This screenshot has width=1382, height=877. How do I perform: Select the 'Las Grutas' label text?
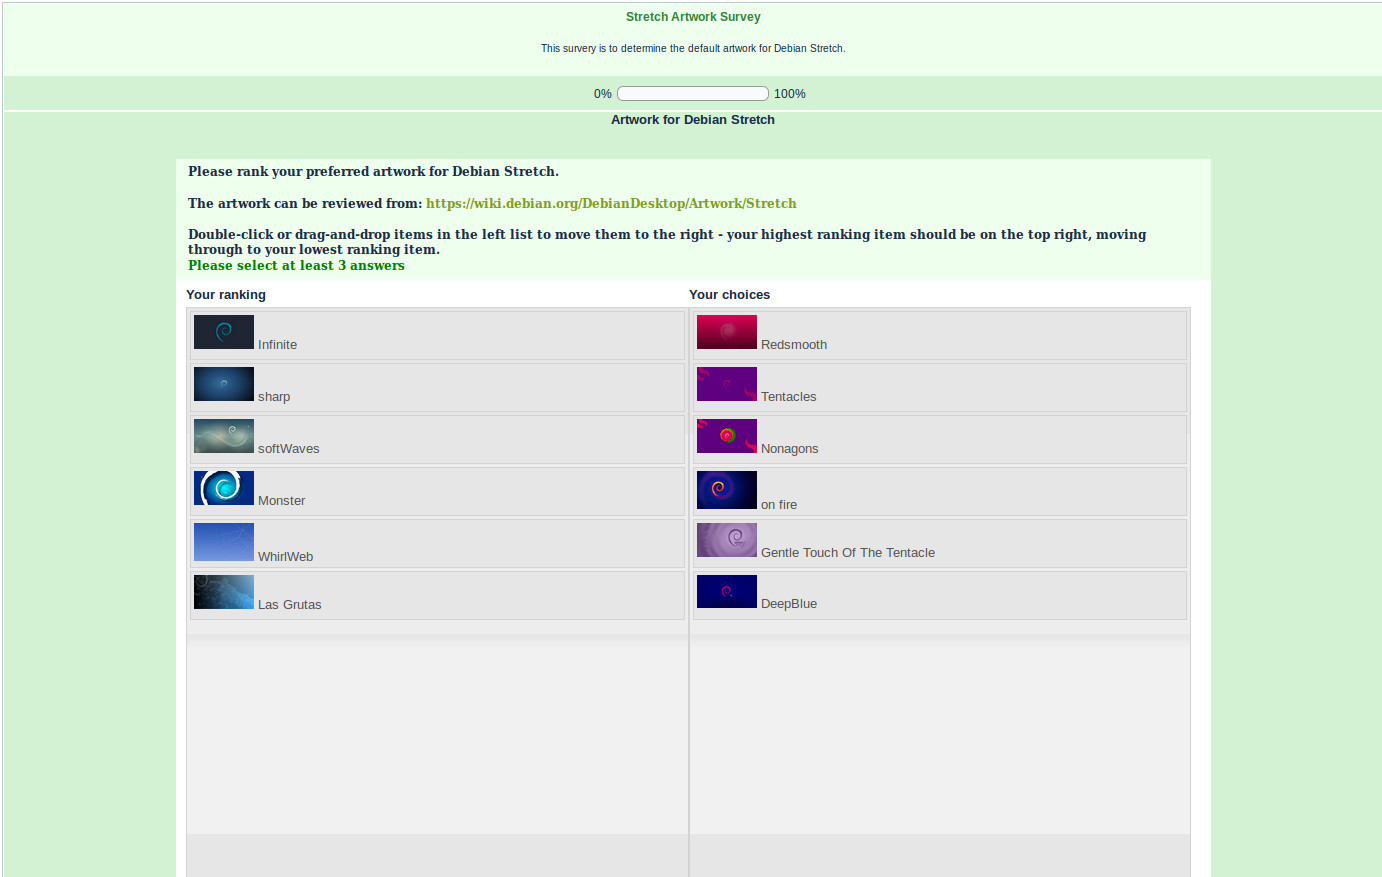[x=290, y=605]
